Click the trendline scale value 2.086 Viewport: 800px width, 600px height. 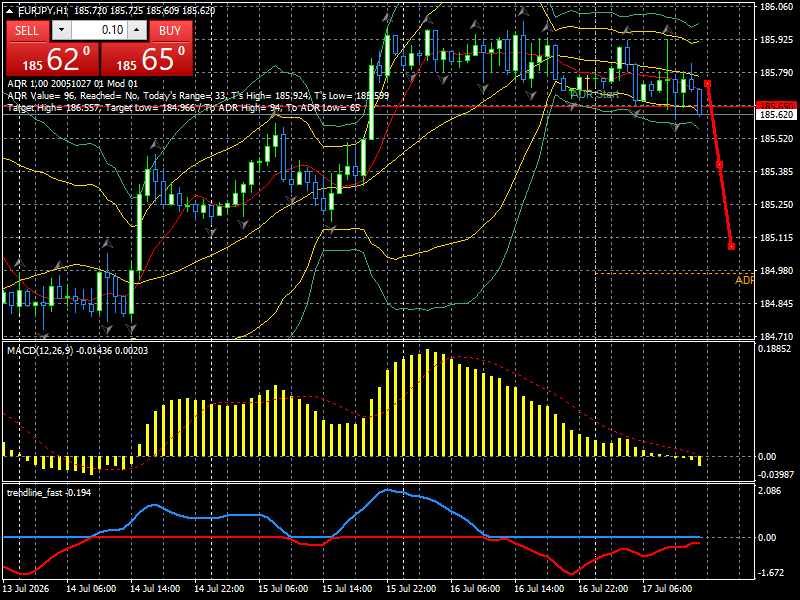(x=769, y=490)
